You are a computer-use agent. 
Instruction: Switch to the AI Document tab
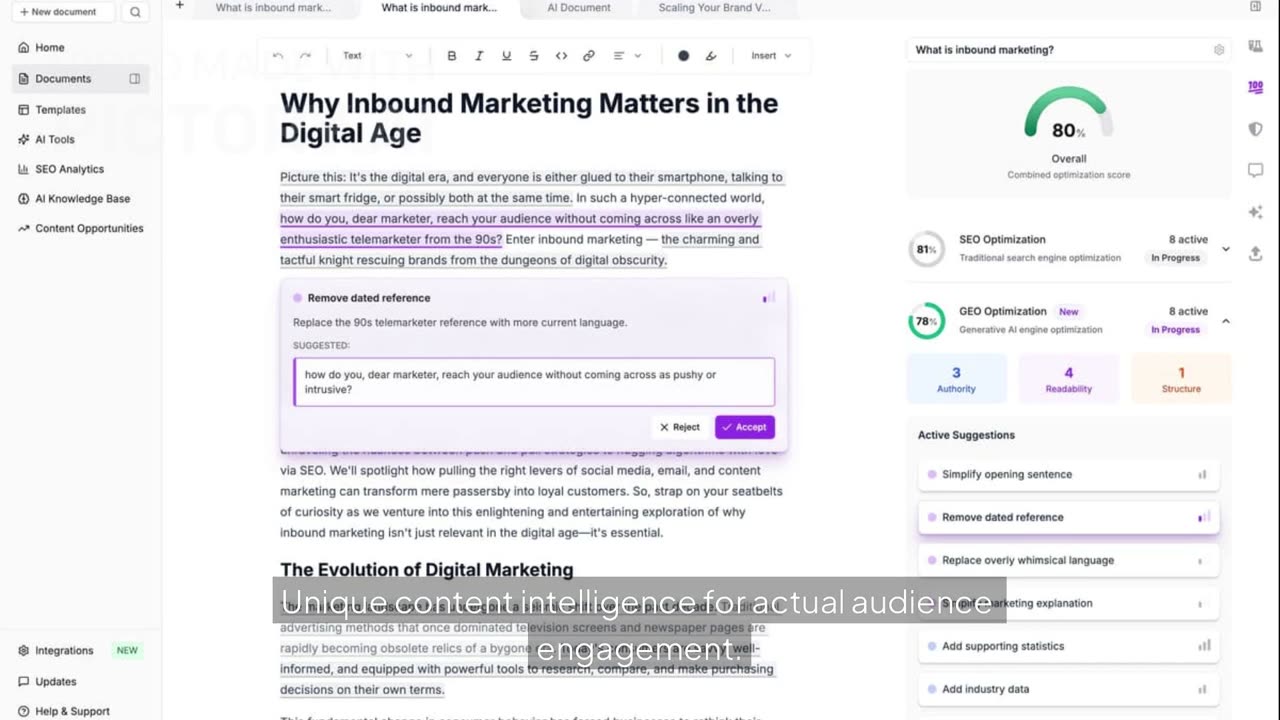click(579, 7)
